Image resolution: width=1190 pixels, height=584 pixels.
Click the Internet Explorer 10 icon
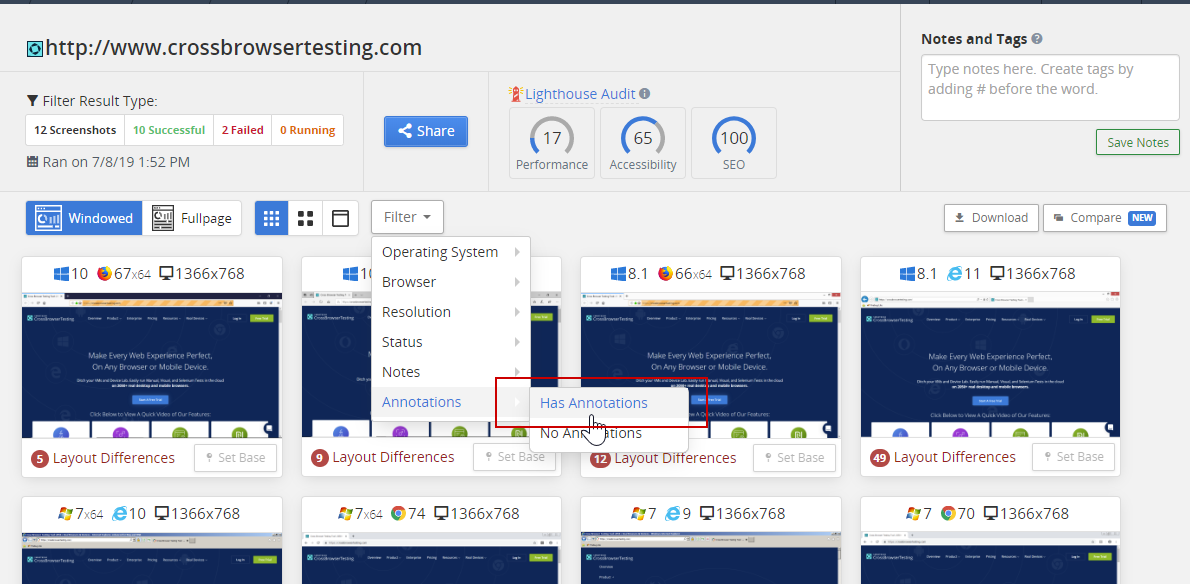[x=119, y=513]
